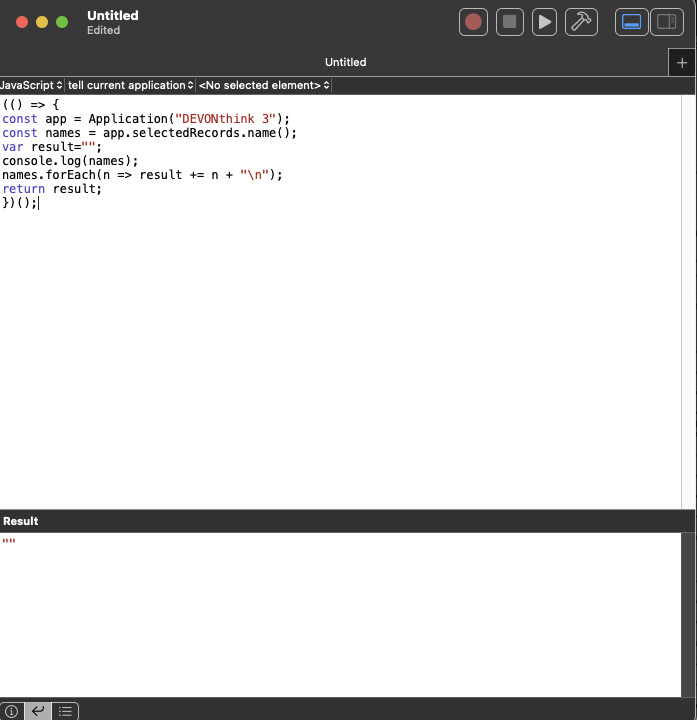This screenshot has width=697, height=720.
Task: Toggle the bottom accessory pane view
Action: click(631, 21)
